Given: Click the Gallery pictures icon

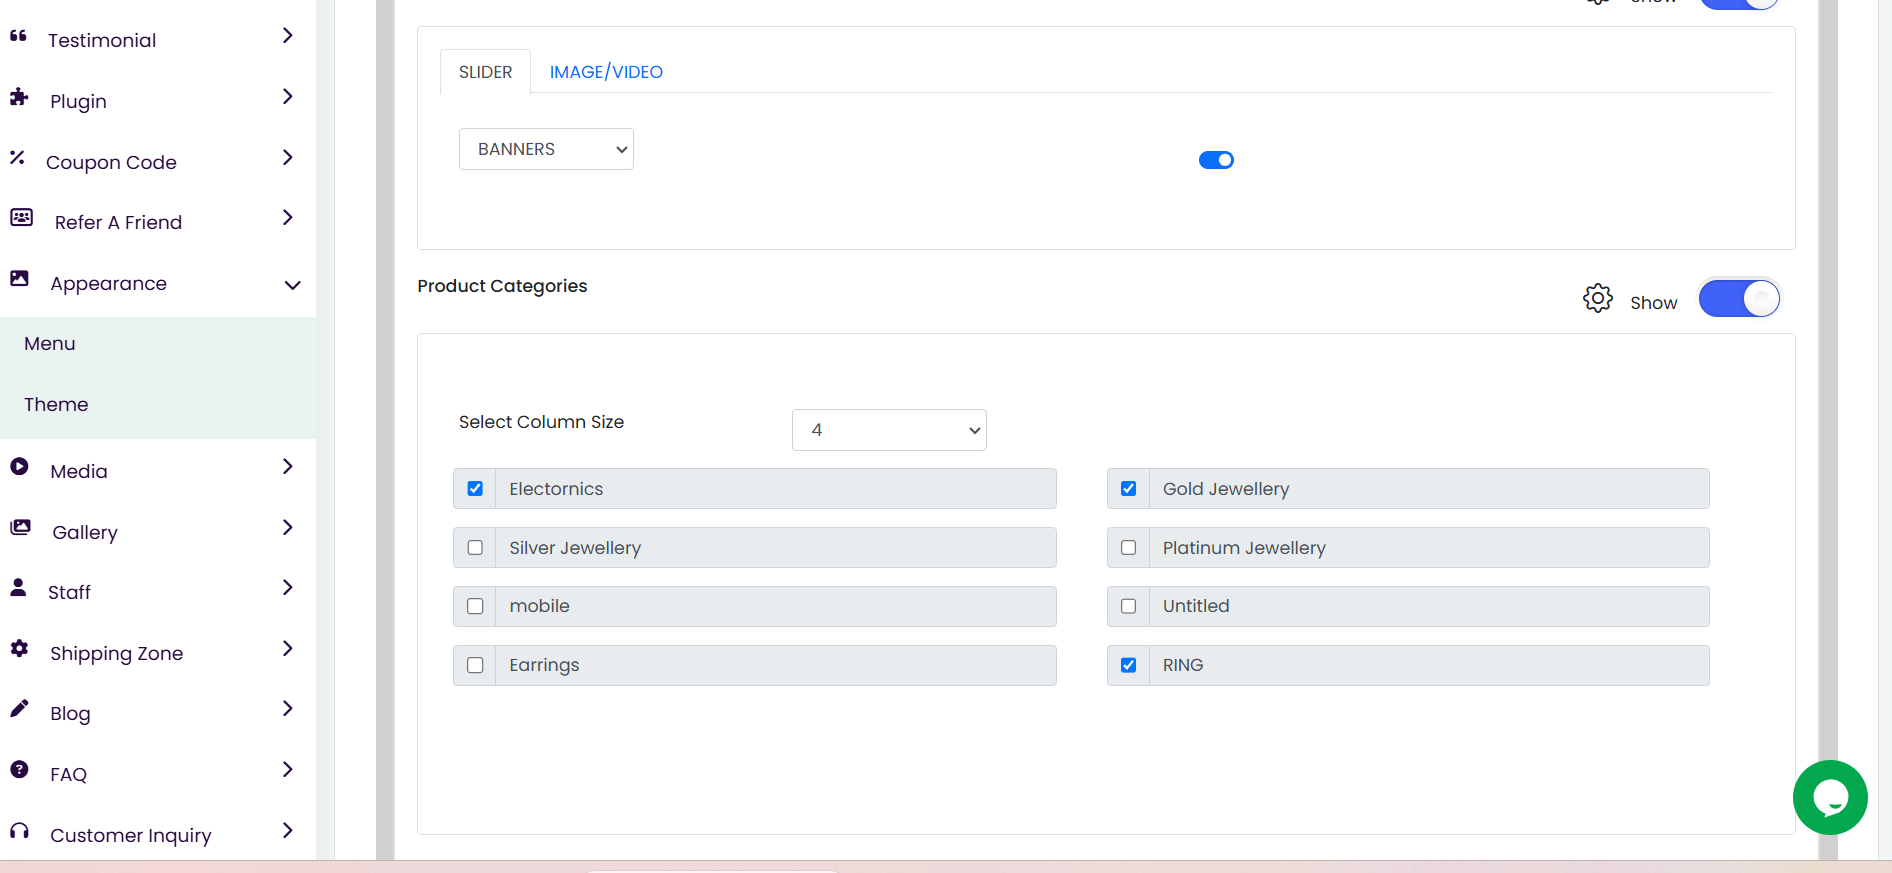Looking at the screenshot, I should tap(20, 527).
